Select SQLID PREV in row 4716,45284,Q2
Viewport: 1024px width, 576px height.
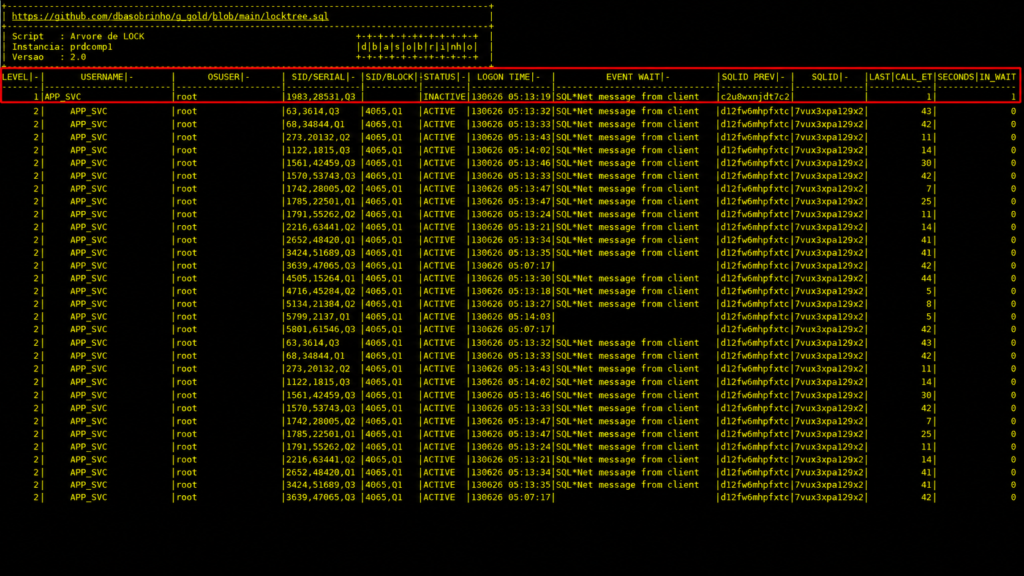pos(755,291)
